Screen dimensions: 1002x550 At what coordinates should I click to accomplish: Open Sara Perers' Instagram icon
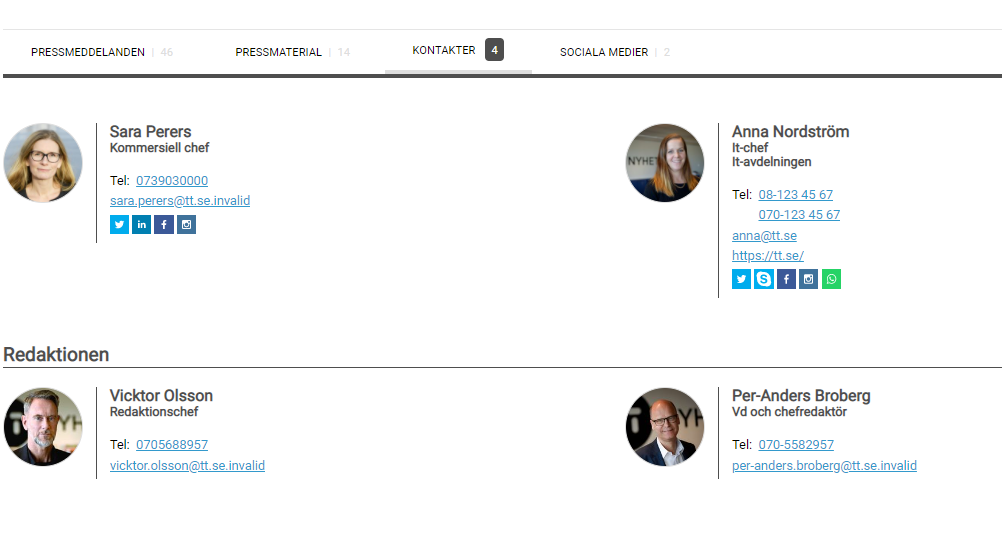(x=186, y=225)
